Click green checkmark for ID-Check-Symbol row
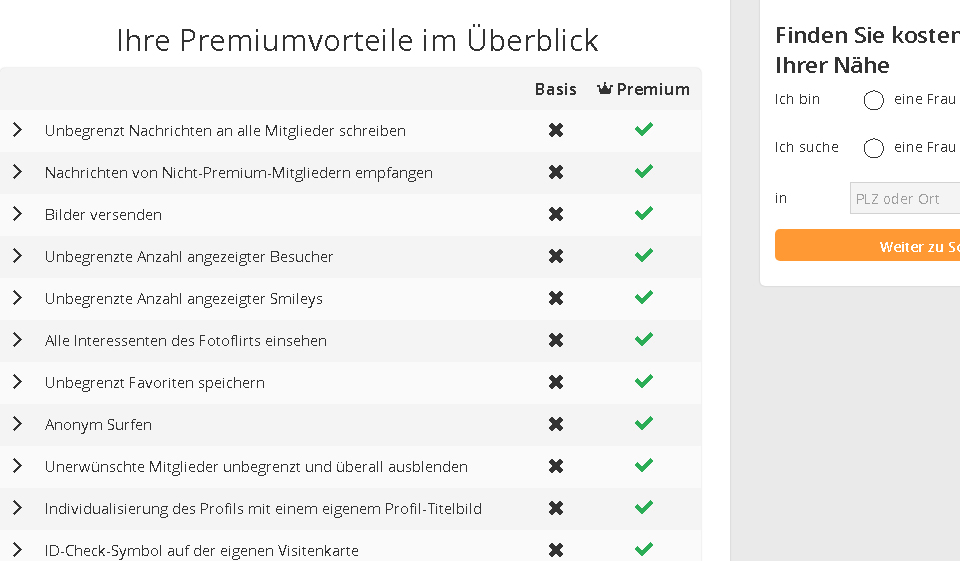The width and height of the screenshot is (960, 561). pyautogui.click(x=644, y=549)
